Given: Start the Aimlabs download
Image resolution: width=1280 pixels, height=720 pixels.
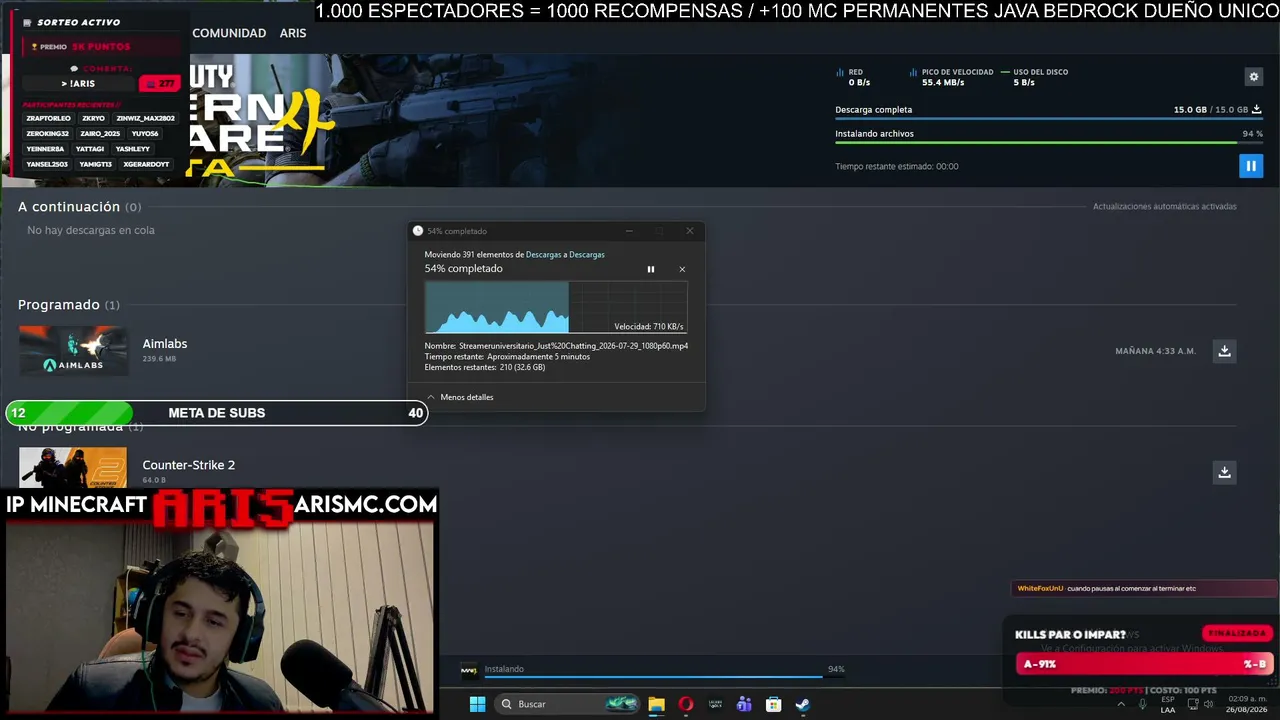Looking at the screenshot, I should click(x=1224, y=351).
